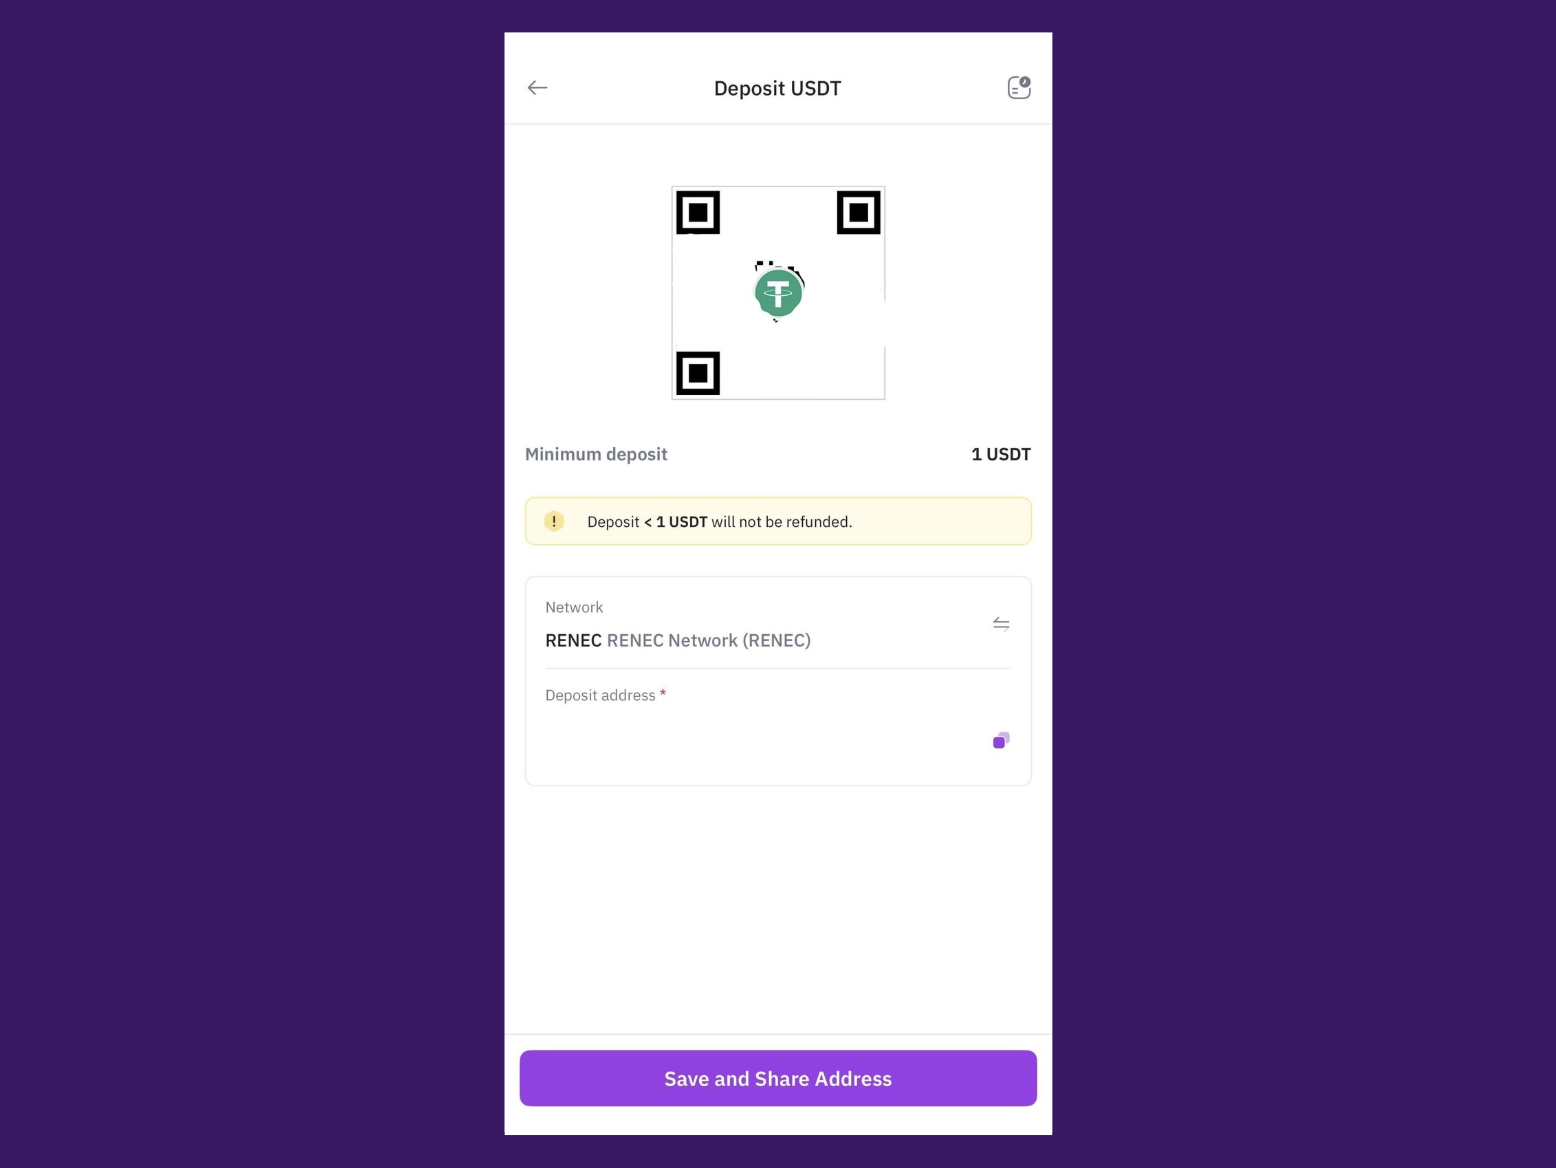This screenshot has width=1556, height=1168.
Task: Click the 1 USDT minimum amount value
Action: click(x=1001, y=454)
